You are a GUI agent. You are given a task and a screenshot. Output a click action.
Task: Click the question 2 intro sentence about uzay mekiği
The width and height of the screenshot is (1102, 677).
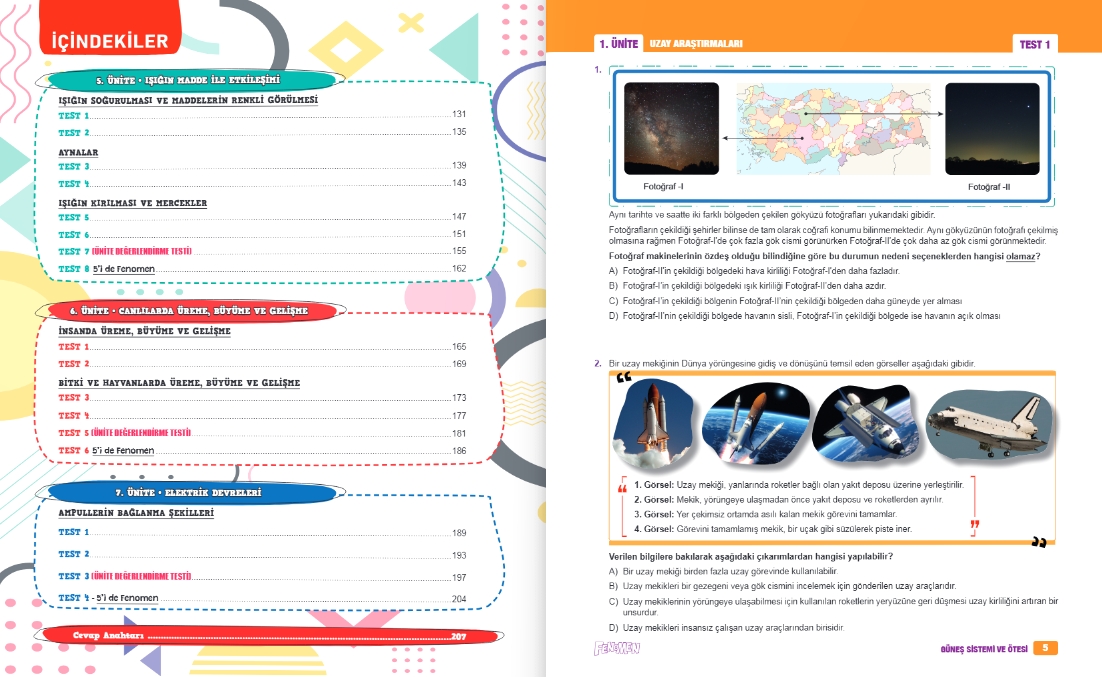(x=791, y=363)
